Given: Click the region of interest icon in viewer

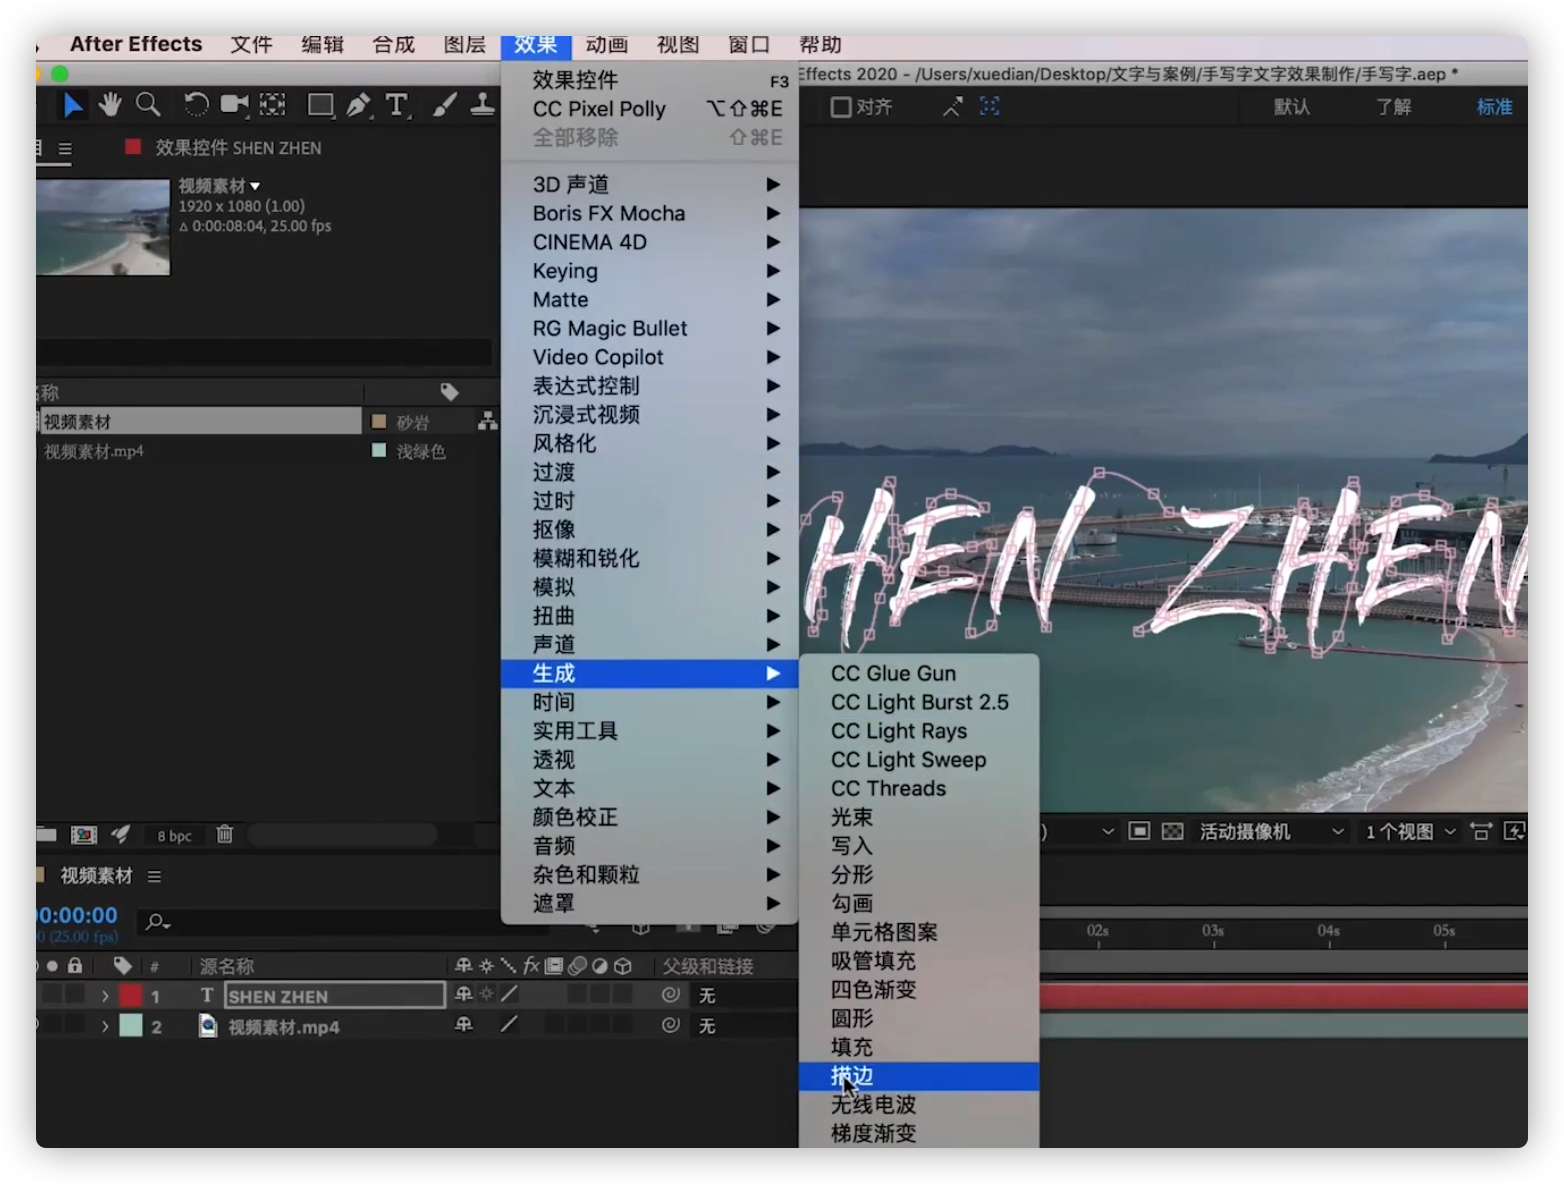Looking at the screenshot, I should coord(1139,831).
